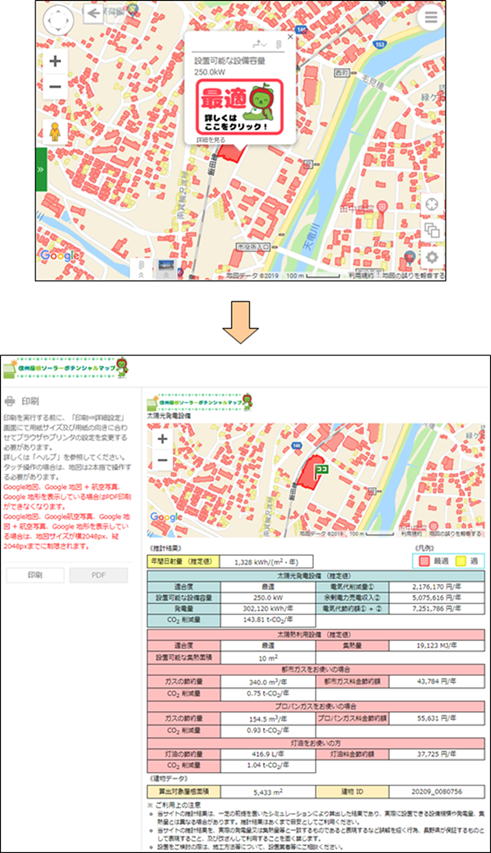Click the pan compass control on the map
This screenshot has height=853, width=491.
[x=58, y=20]
